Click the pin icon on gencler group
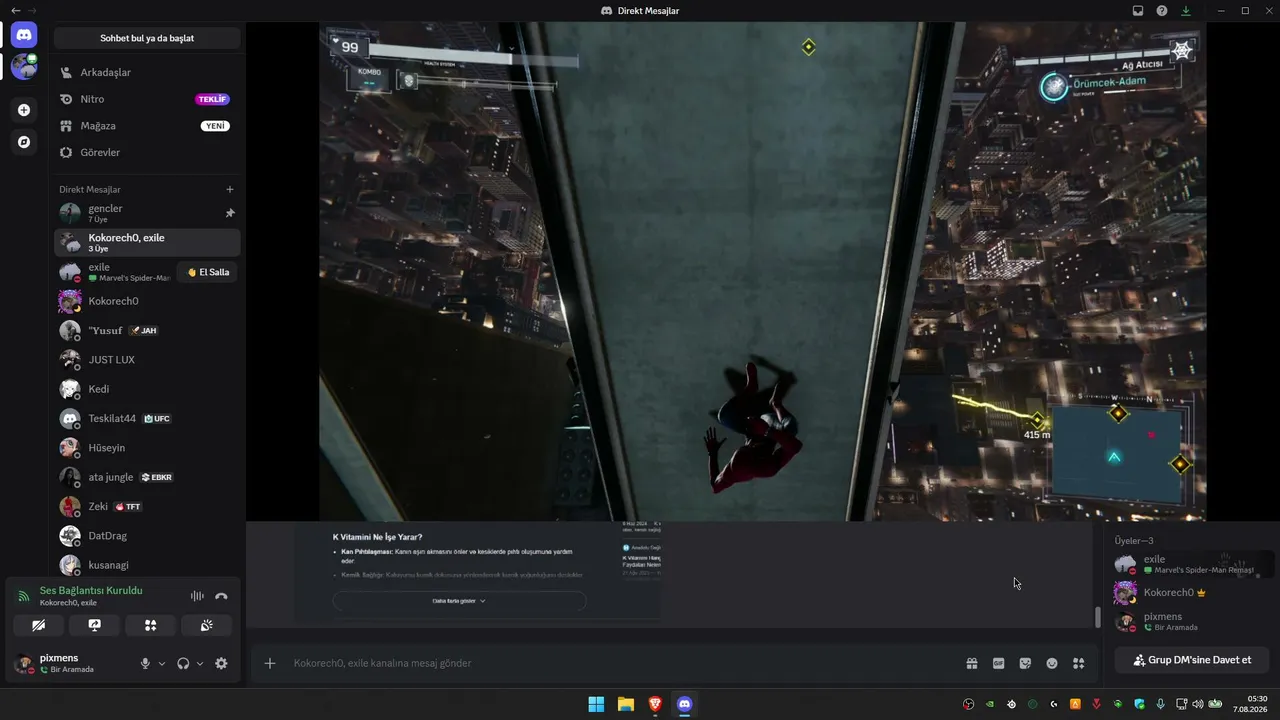This screenshot has width=1280, height=720. point(230,213)
